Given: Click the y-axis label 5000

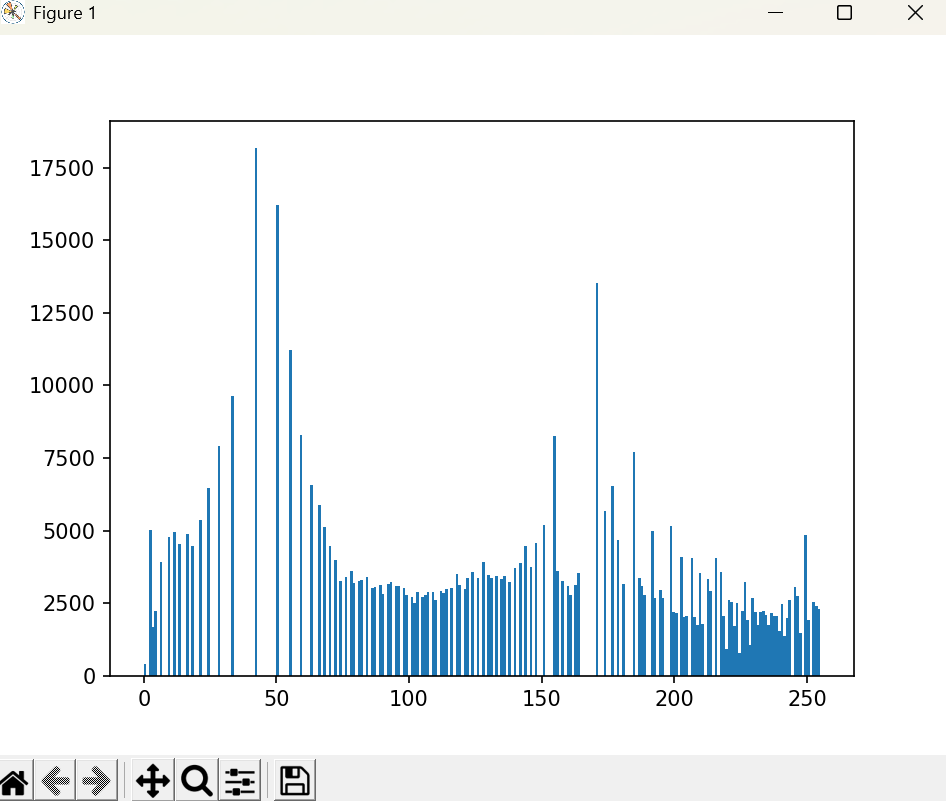Looking at the screenshot, I should coord(69,531).
